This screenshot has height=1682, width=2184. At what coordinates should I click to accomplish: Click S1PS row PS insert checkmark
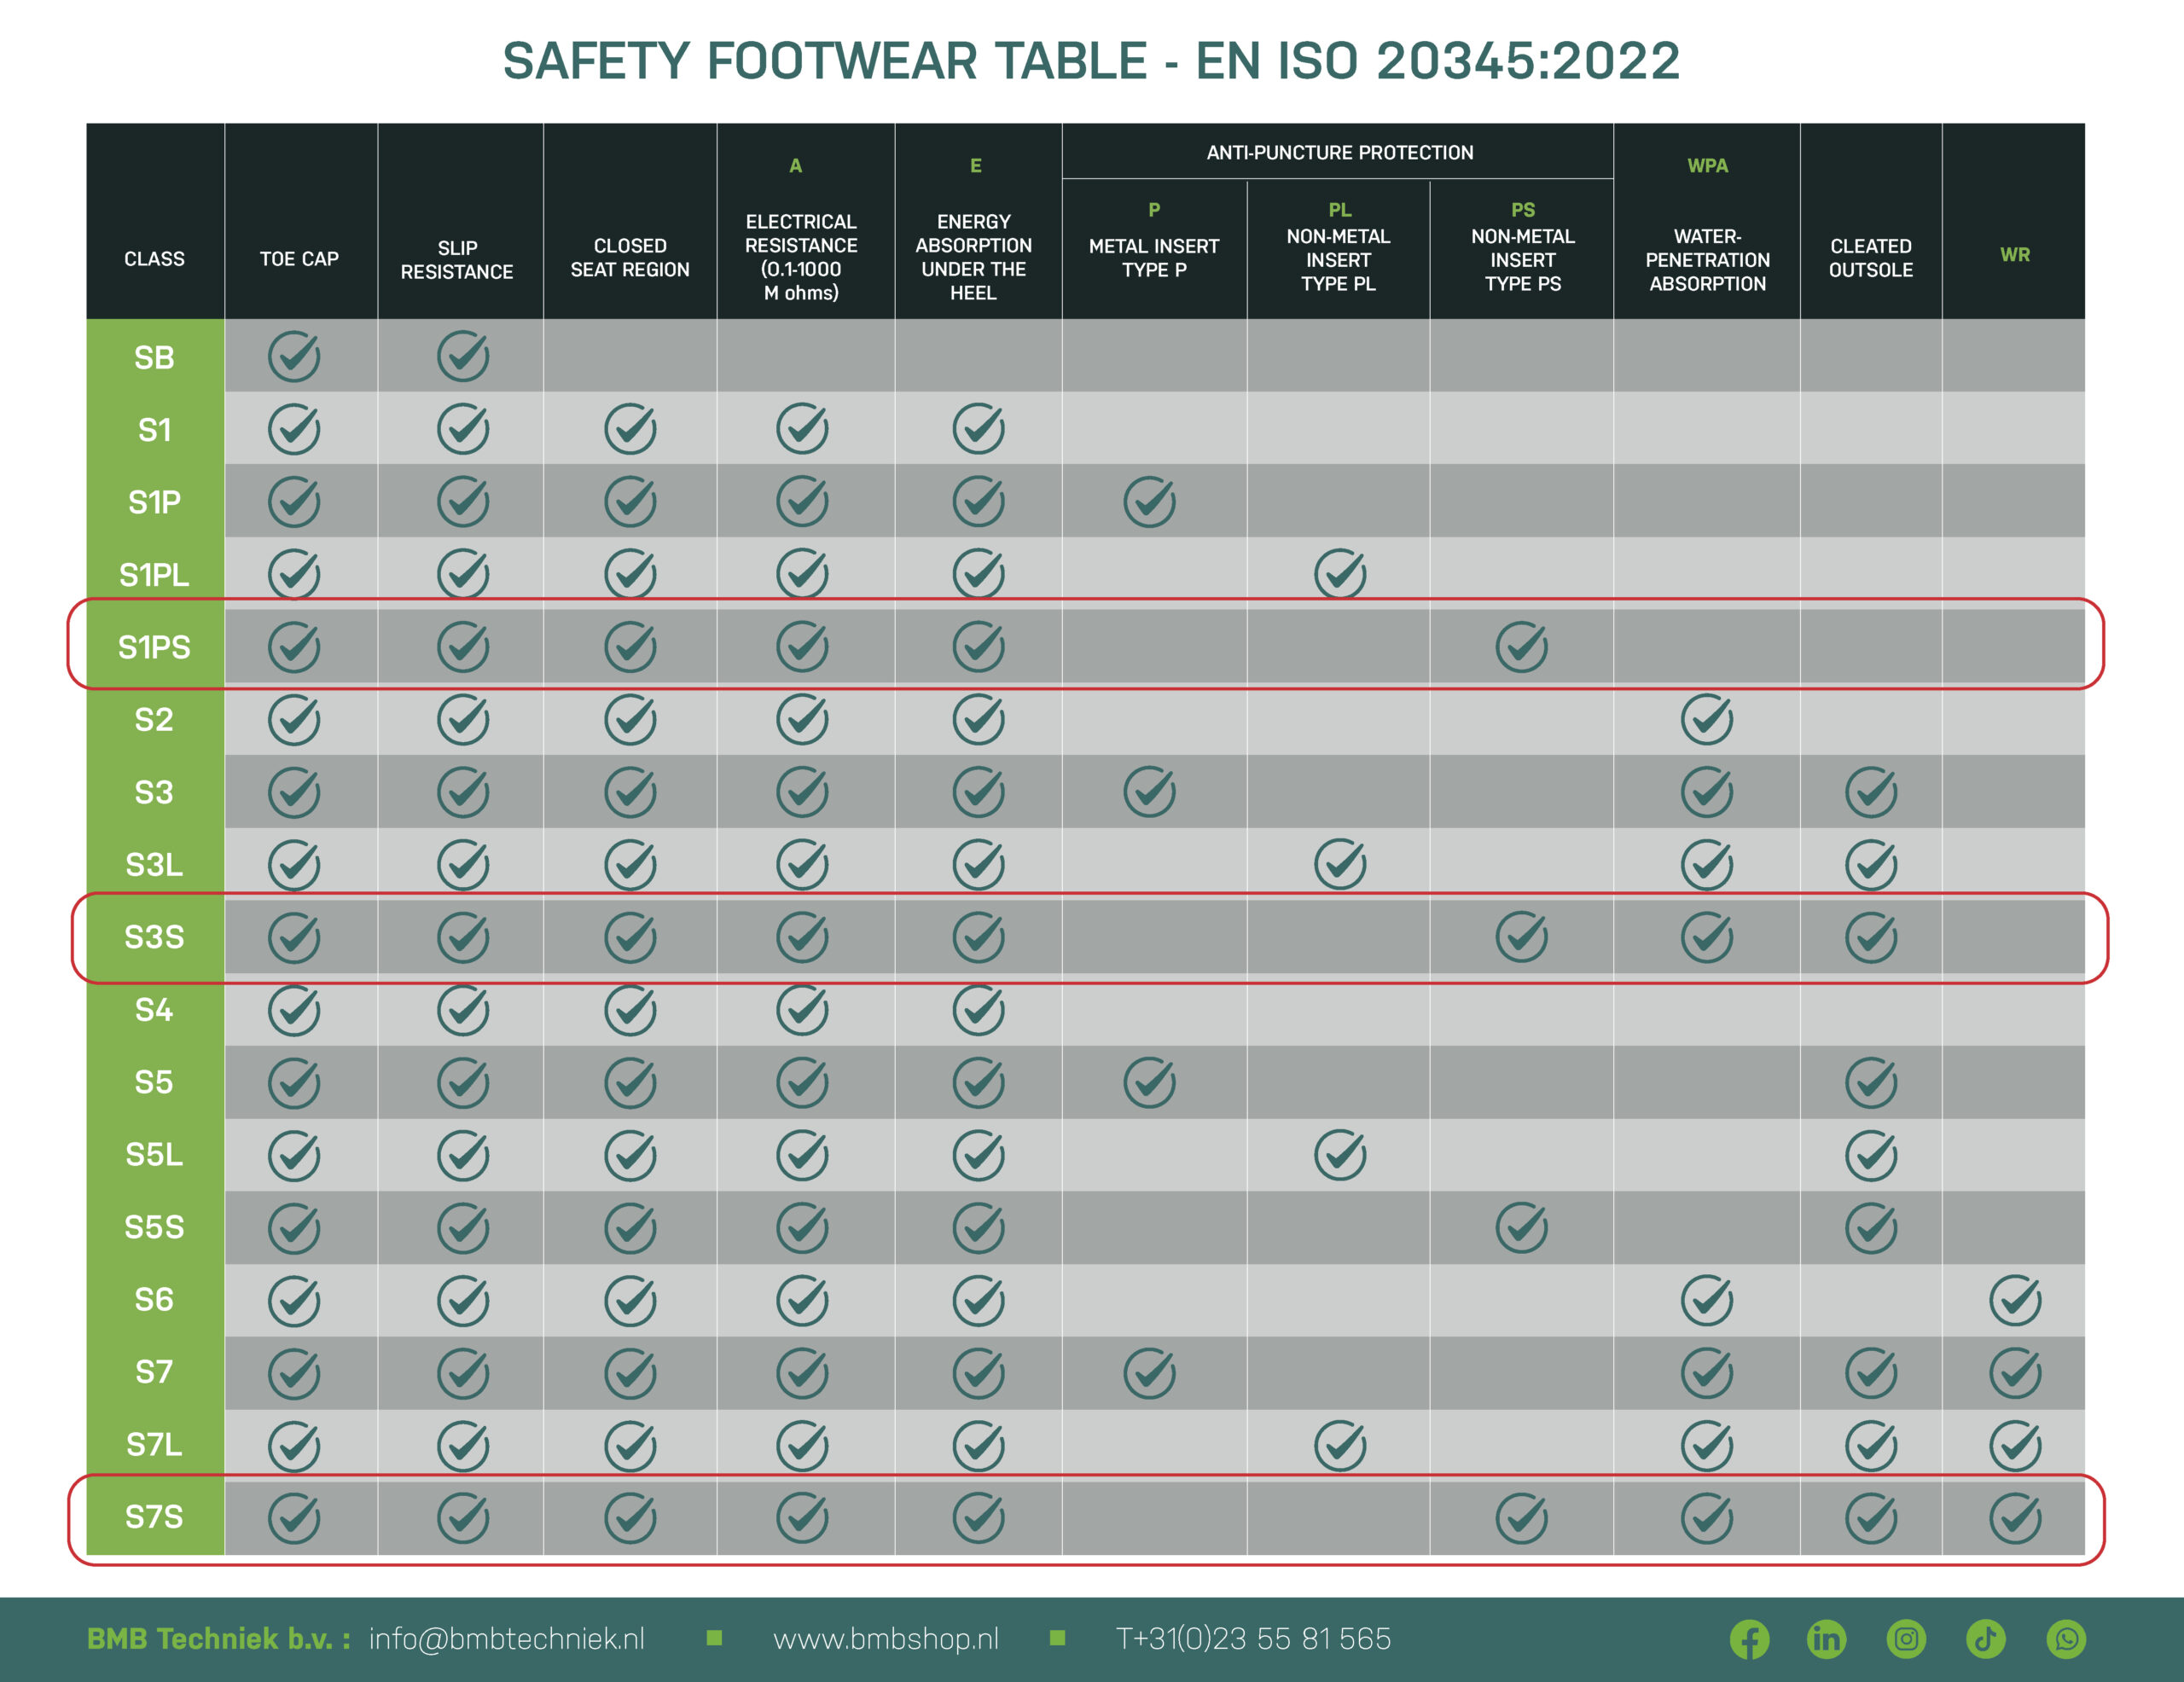[1521, 647]
